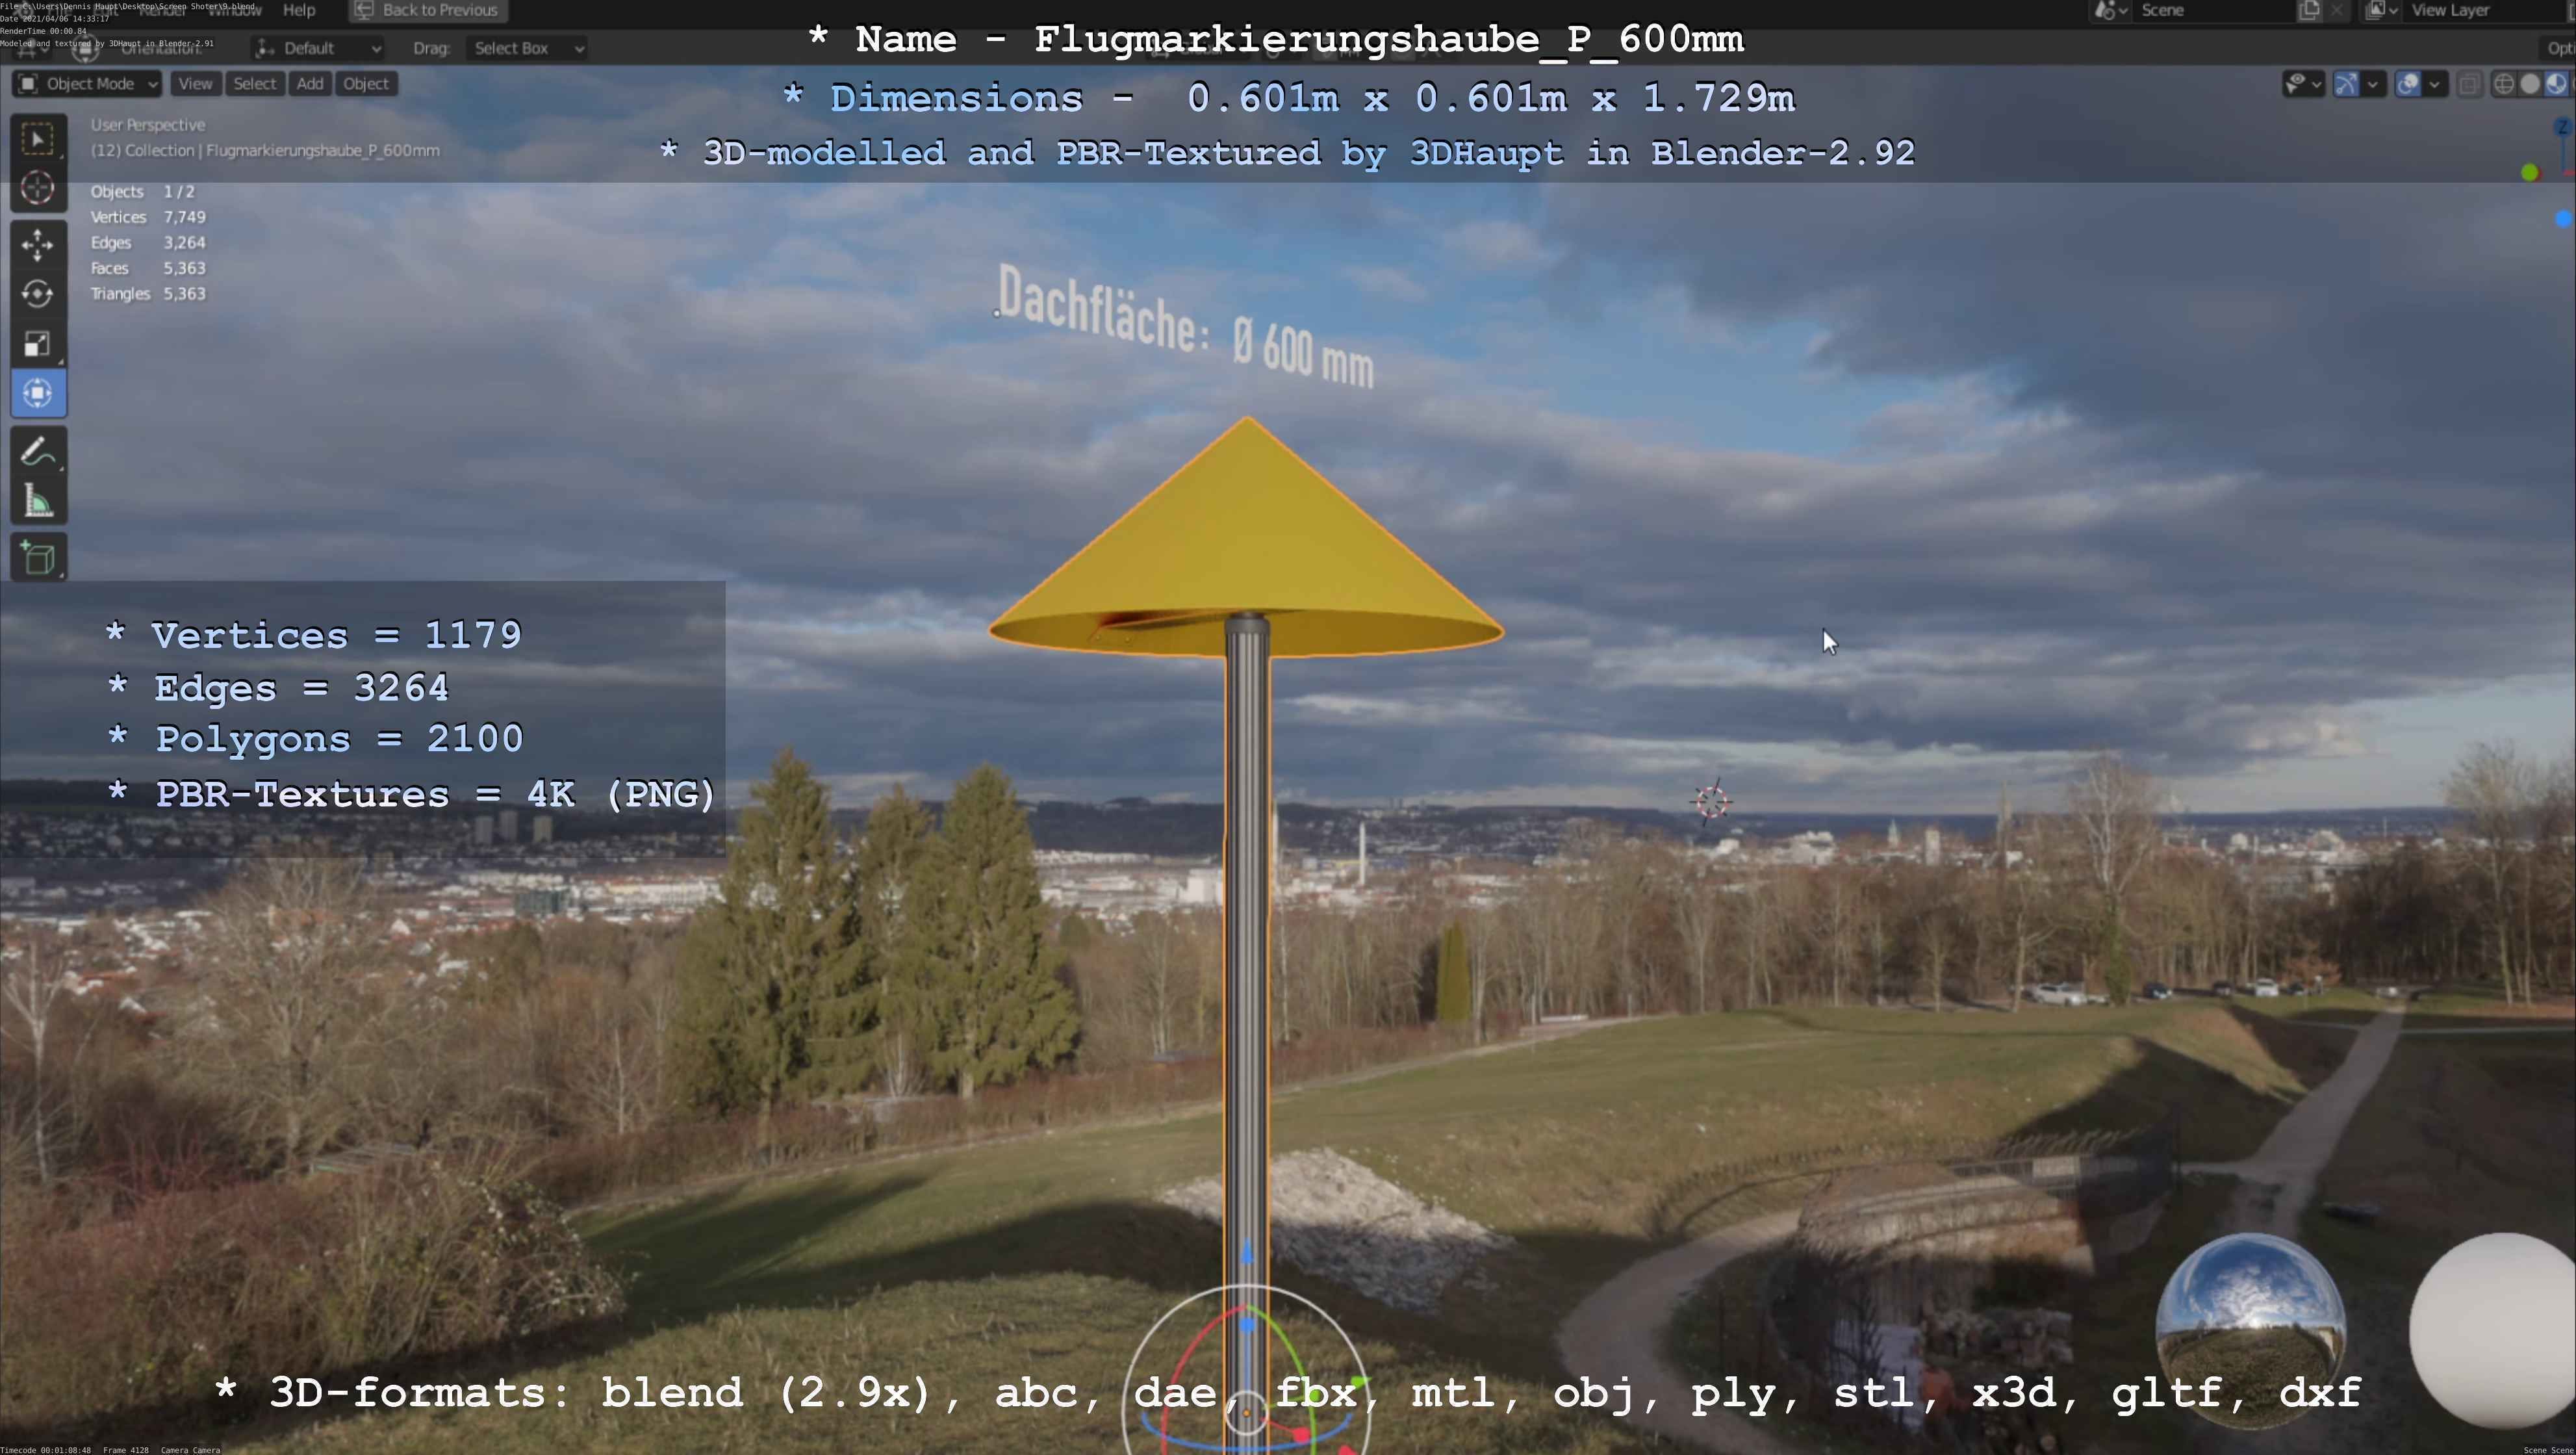The image size is (2576, 1455).
Task: Choose the Rotate tool in toolbar
Action: [x=38, y=294]
